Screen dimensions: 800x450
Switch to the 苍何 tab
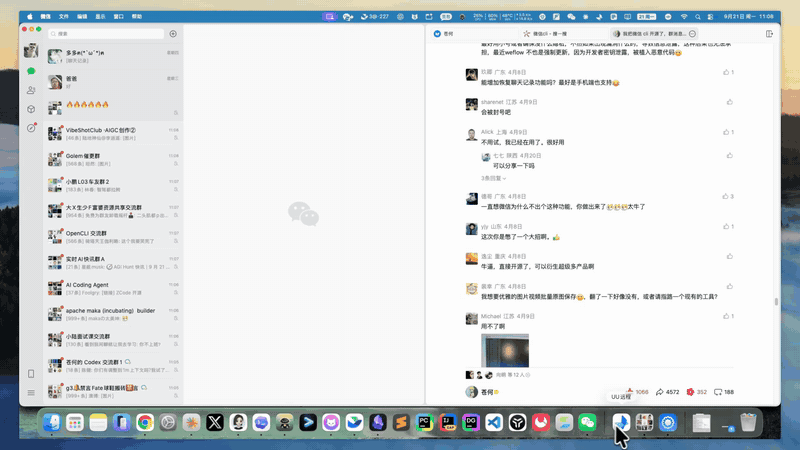tap(472, 34)
